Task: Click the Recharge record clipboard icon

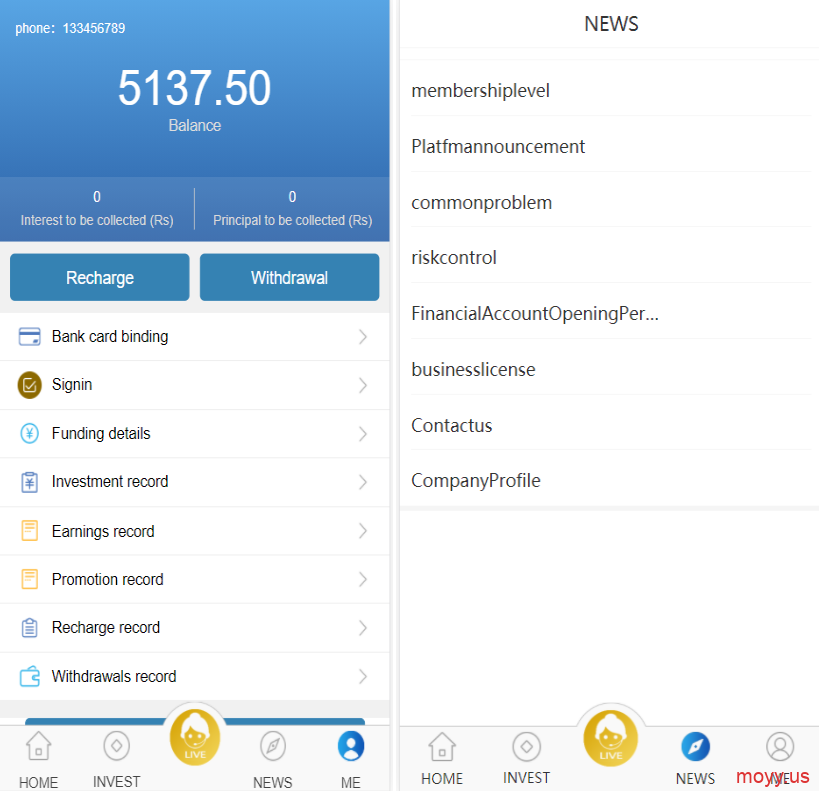Action: tap(30, 627)
